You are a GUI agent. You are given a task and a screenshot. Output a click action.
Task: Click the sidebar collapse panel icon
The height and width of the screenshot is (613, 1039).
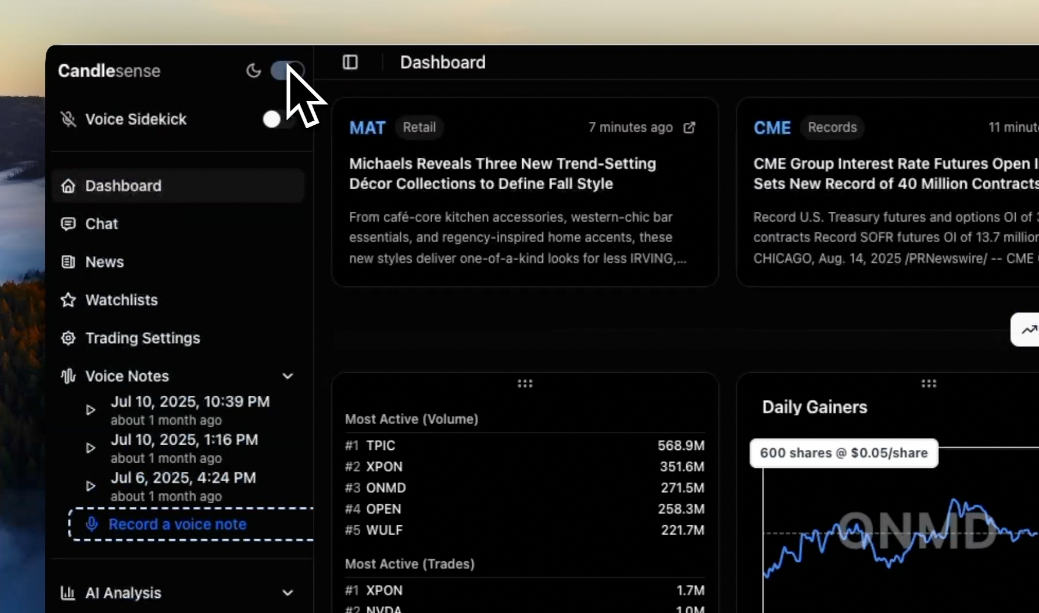pos(350,62)
